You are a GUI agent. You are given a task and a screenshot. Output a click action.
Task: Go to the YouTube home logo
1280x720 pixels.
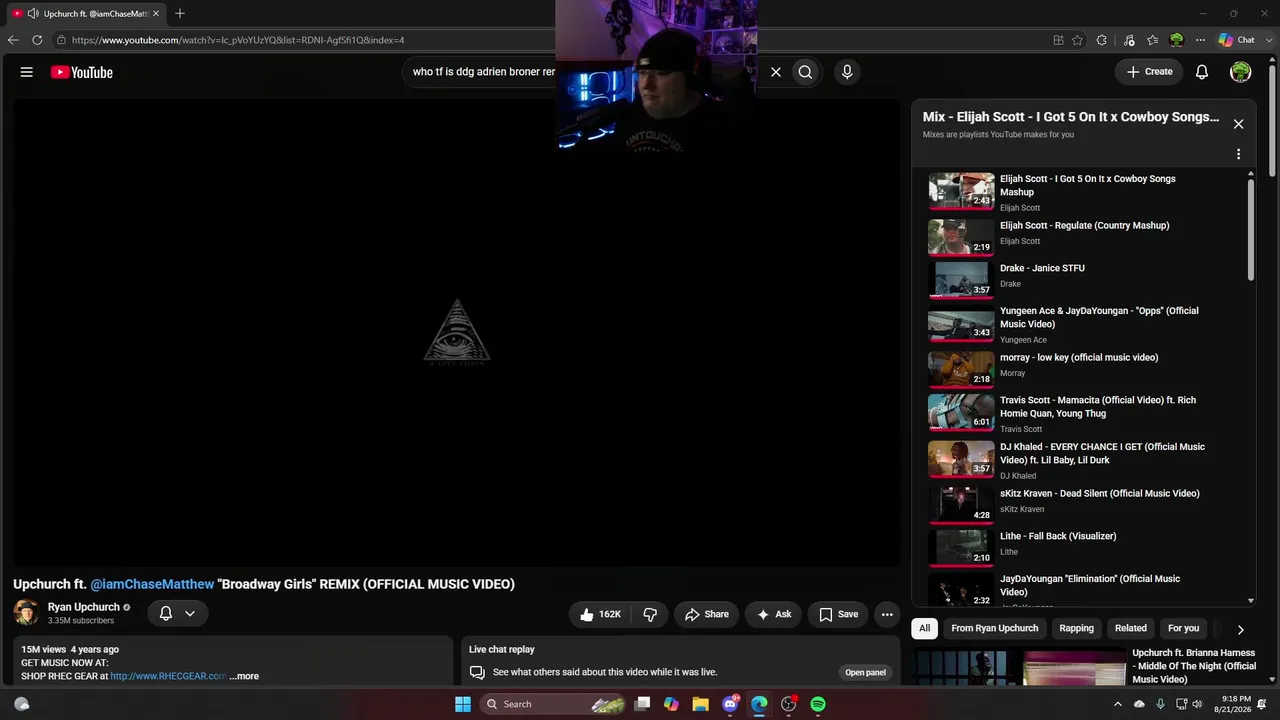point(82,72)
